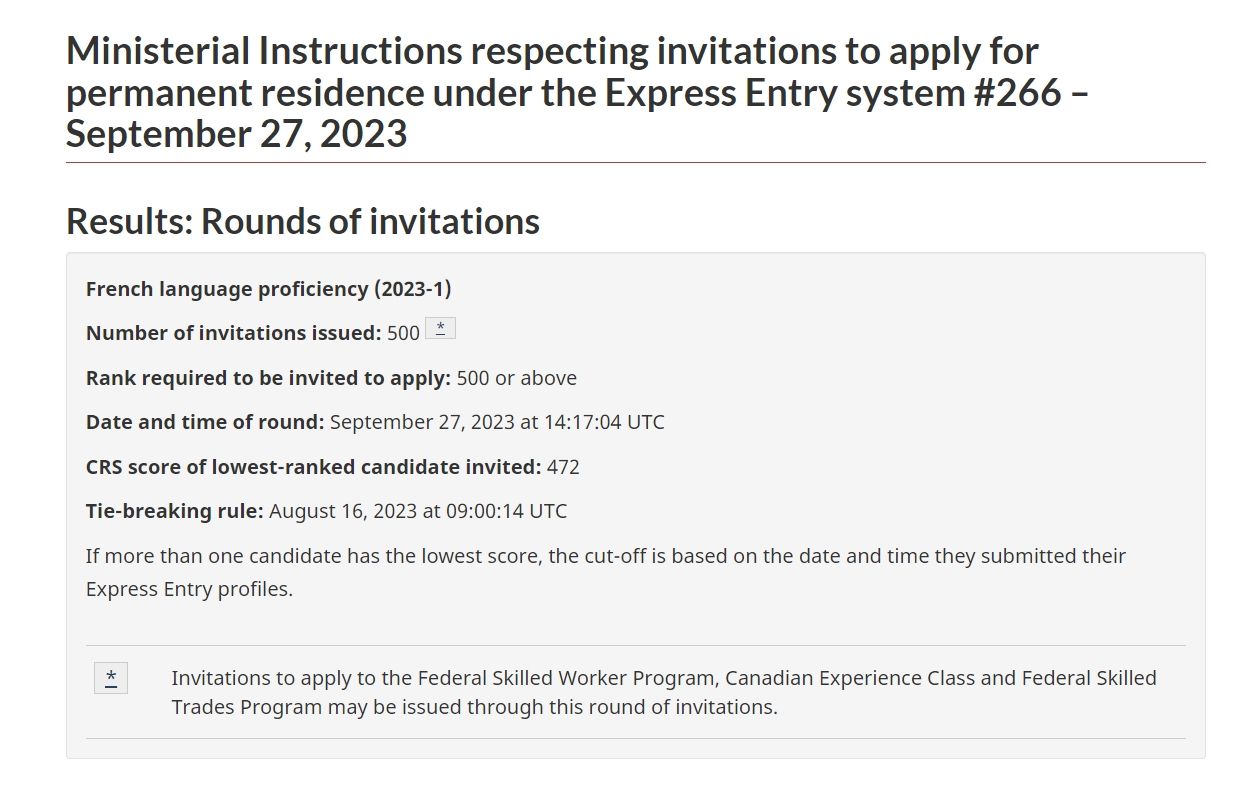Select the CRS score value 472

pyautogui.click(x=563, y=467)
